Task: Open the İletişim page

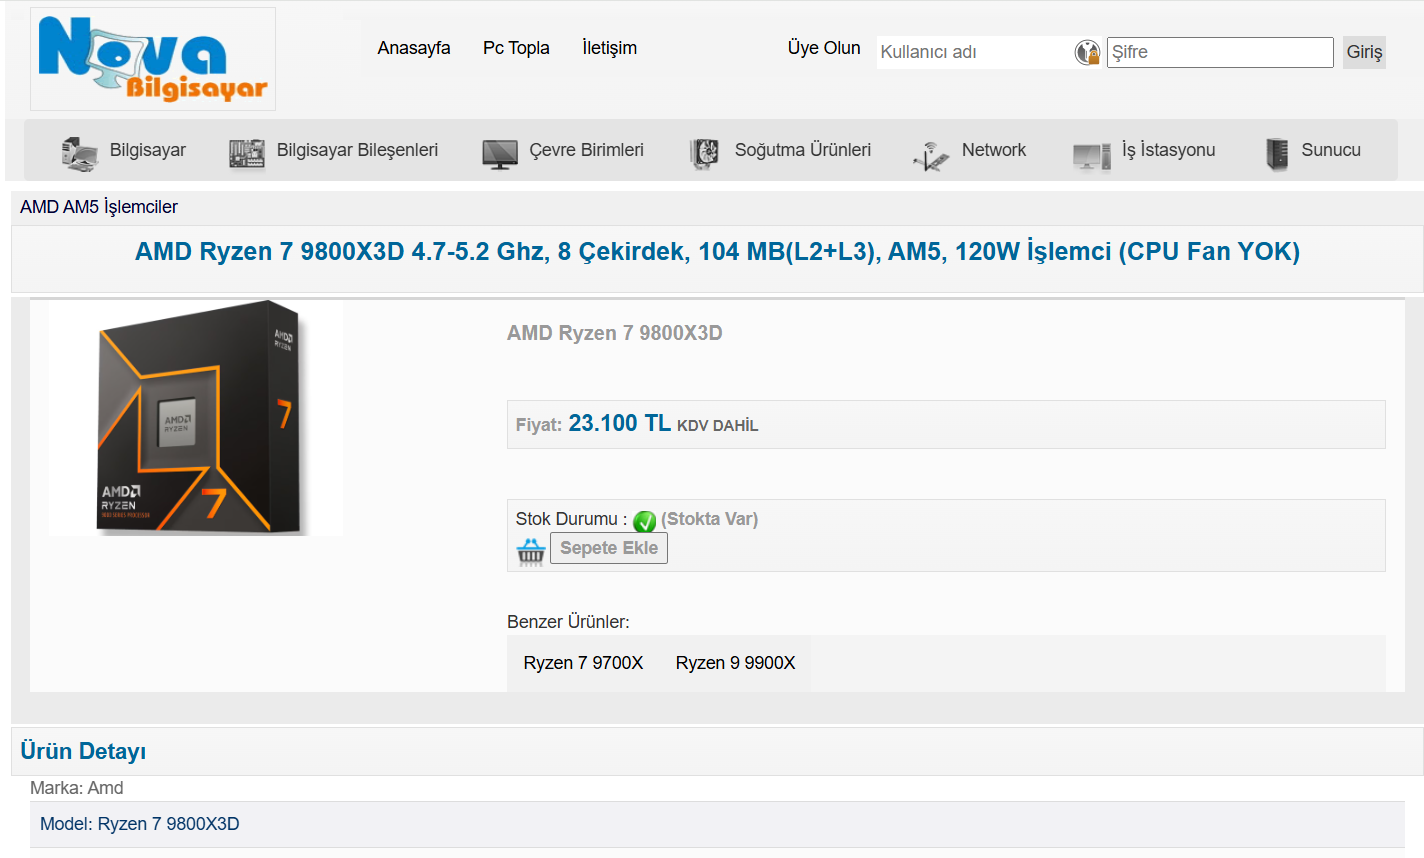Action: 610,48
